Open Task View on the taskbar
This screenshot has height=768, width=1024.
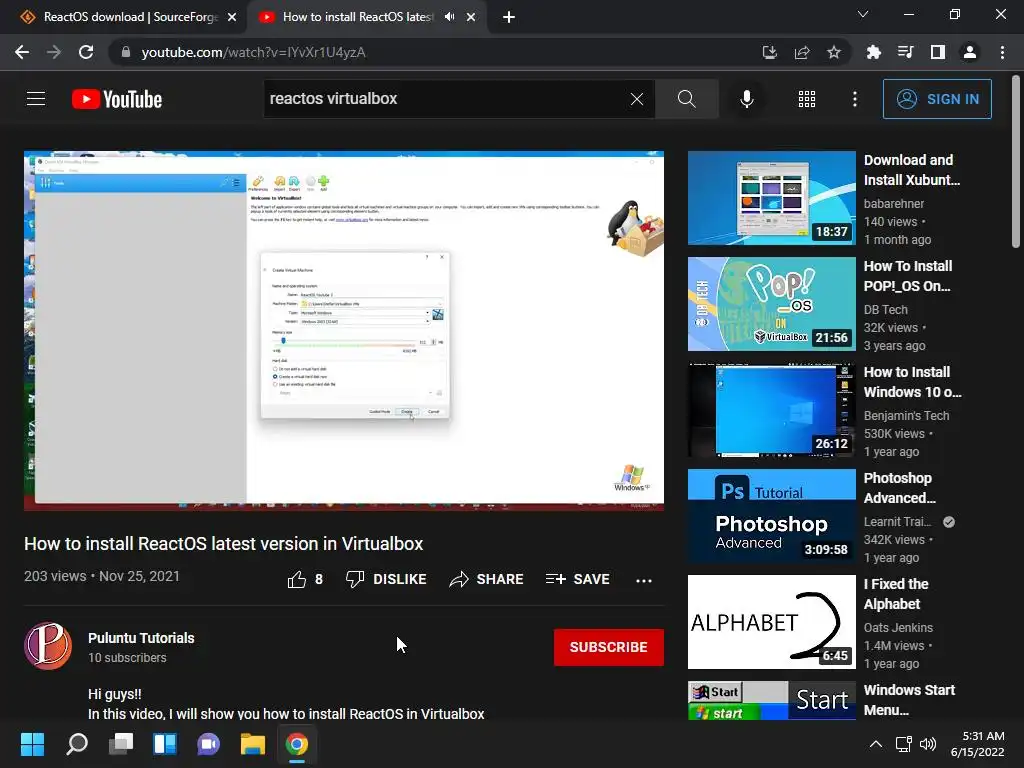121,744
